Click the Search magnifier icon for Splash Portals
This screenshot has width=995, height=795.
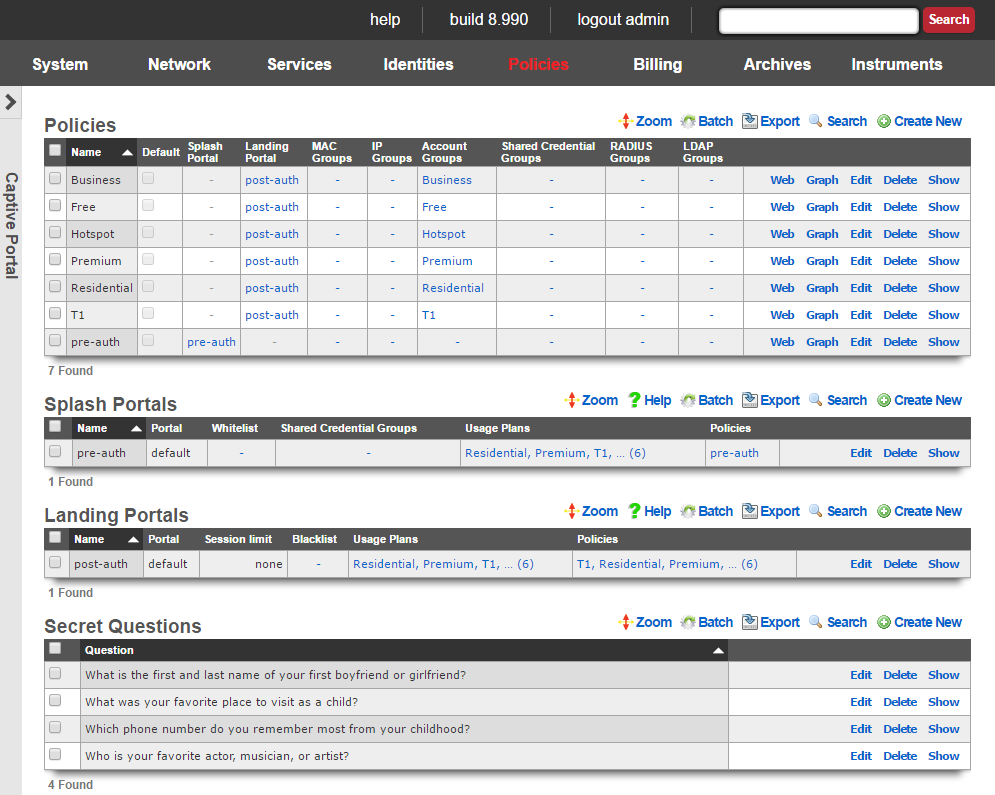tap(816, 400)
